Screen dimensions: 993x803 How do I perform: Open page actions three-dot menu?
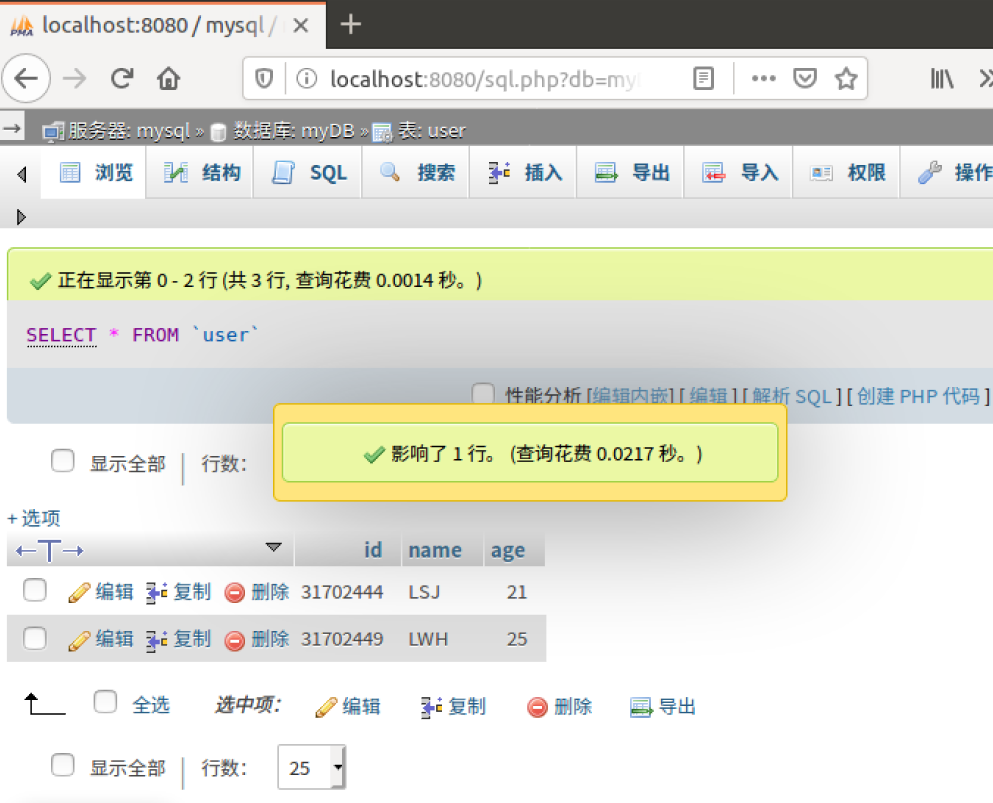[x=763, y=79]
